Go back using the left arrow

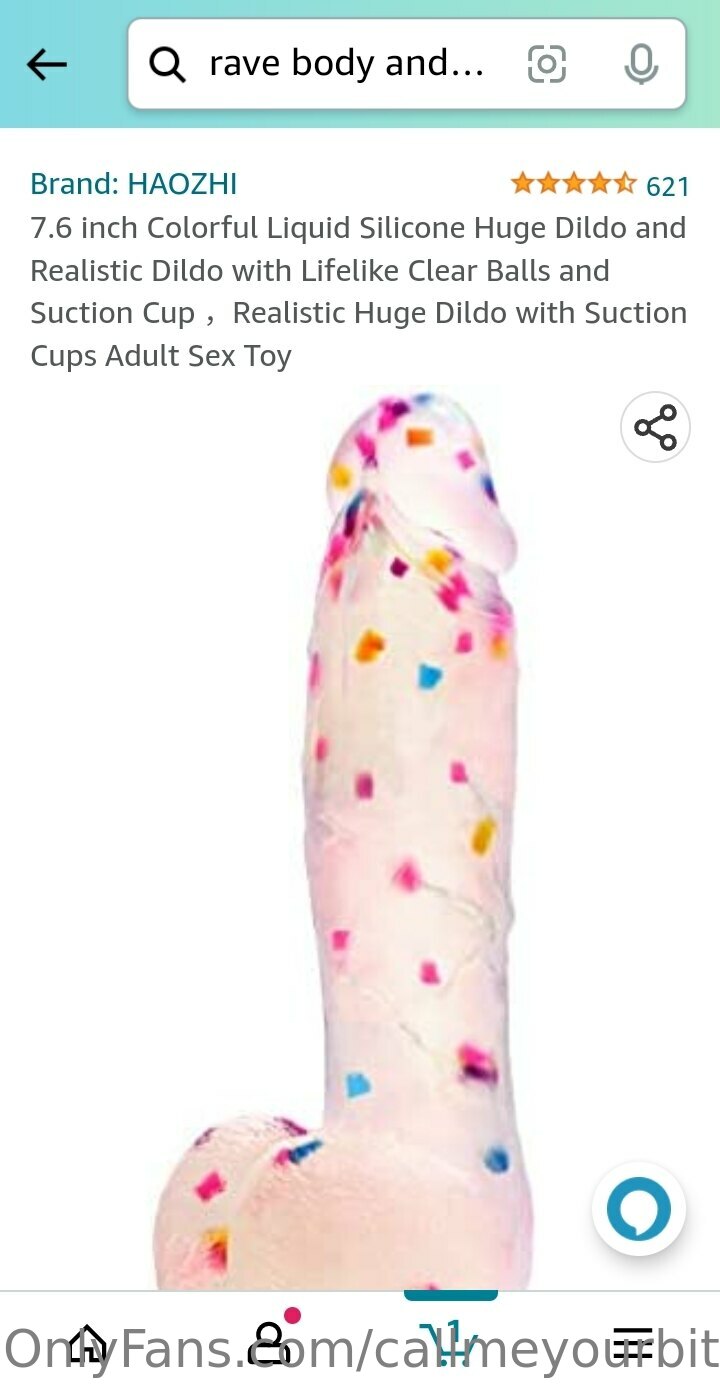[46, 65]
